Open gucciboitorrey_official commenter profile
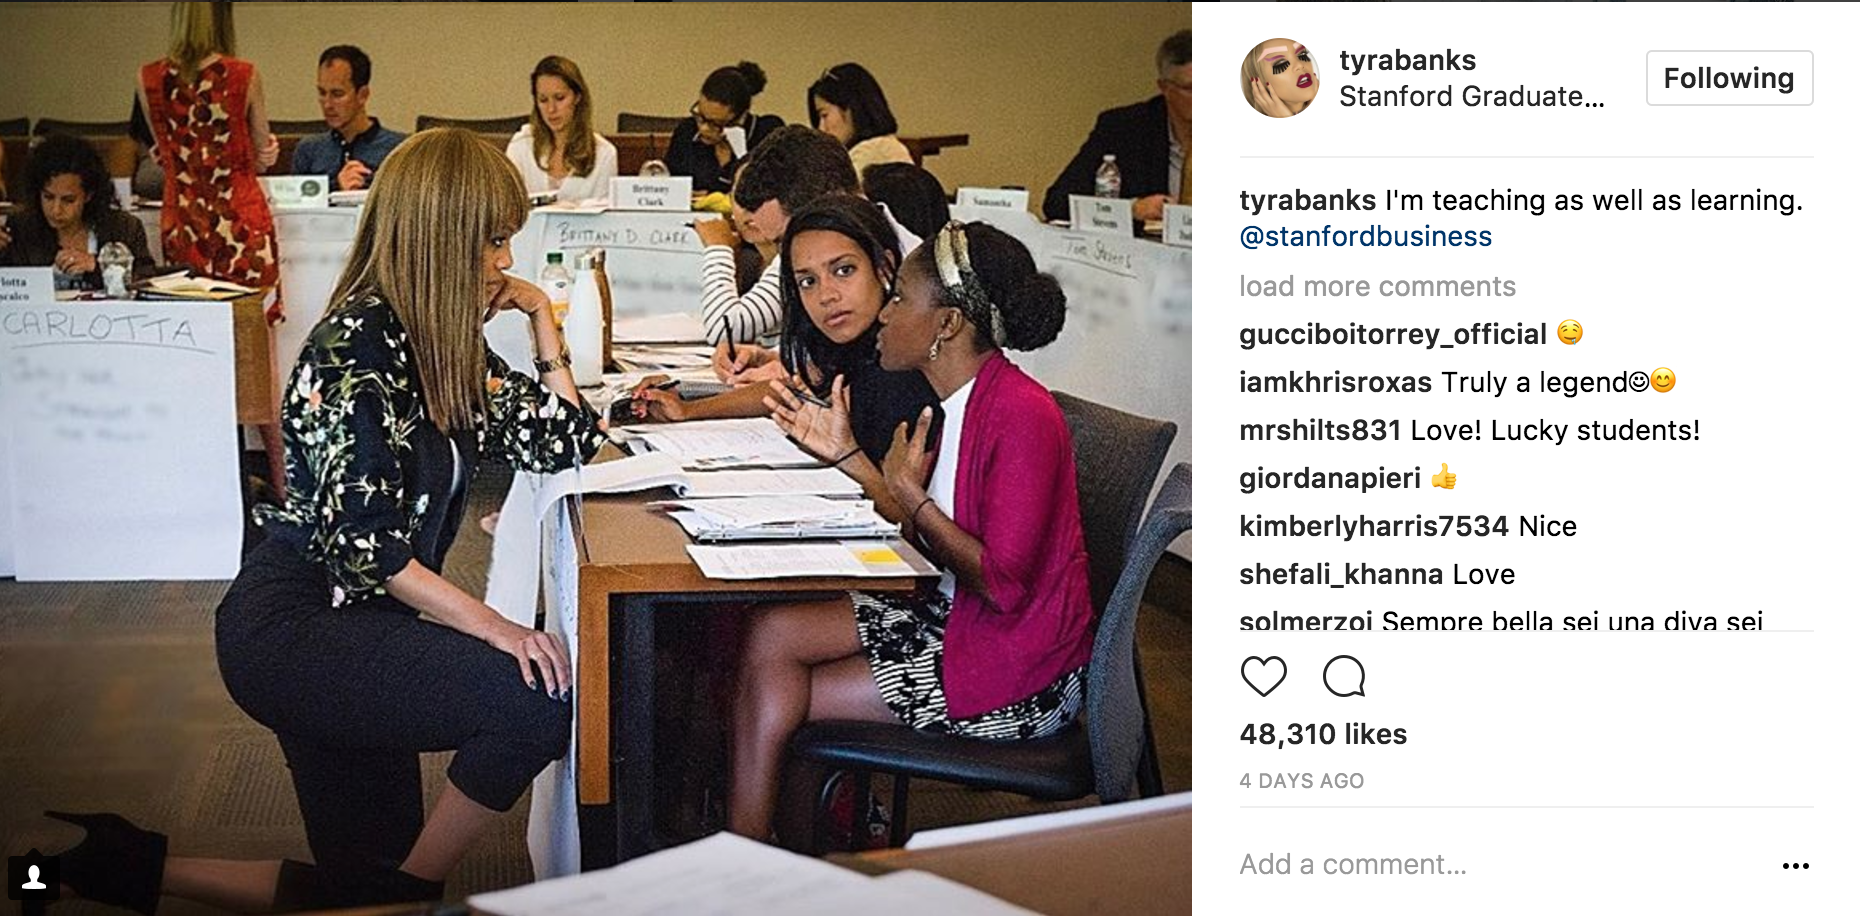The image size is (1860, 916). coord(1393,334)
